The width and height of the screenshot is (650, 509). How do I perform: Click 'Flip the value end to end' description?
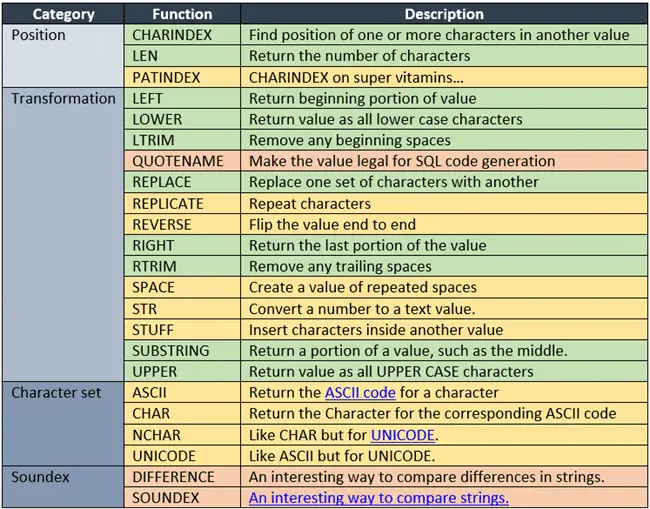[332, 225]
